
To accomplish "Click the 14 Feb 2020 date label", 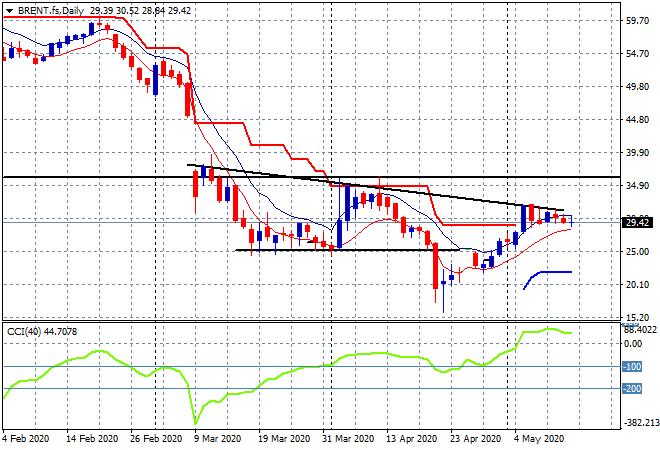I will tap(90, 438).
